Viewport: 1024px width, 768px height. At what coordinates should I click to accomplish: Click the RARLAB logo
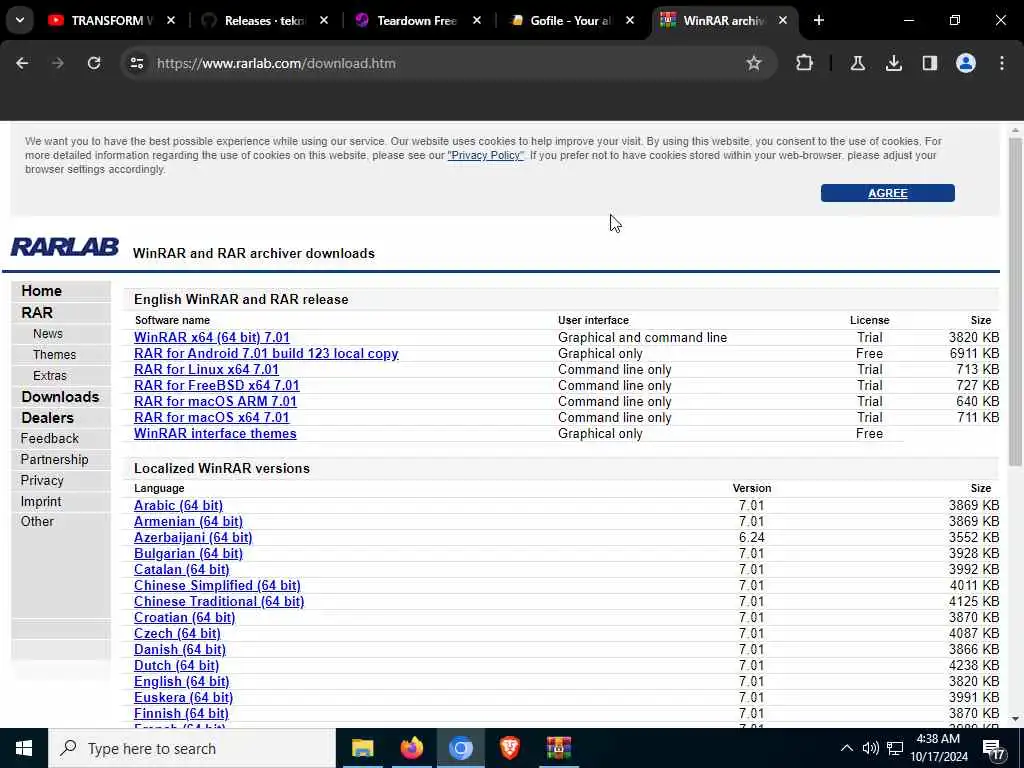point(65,247)
